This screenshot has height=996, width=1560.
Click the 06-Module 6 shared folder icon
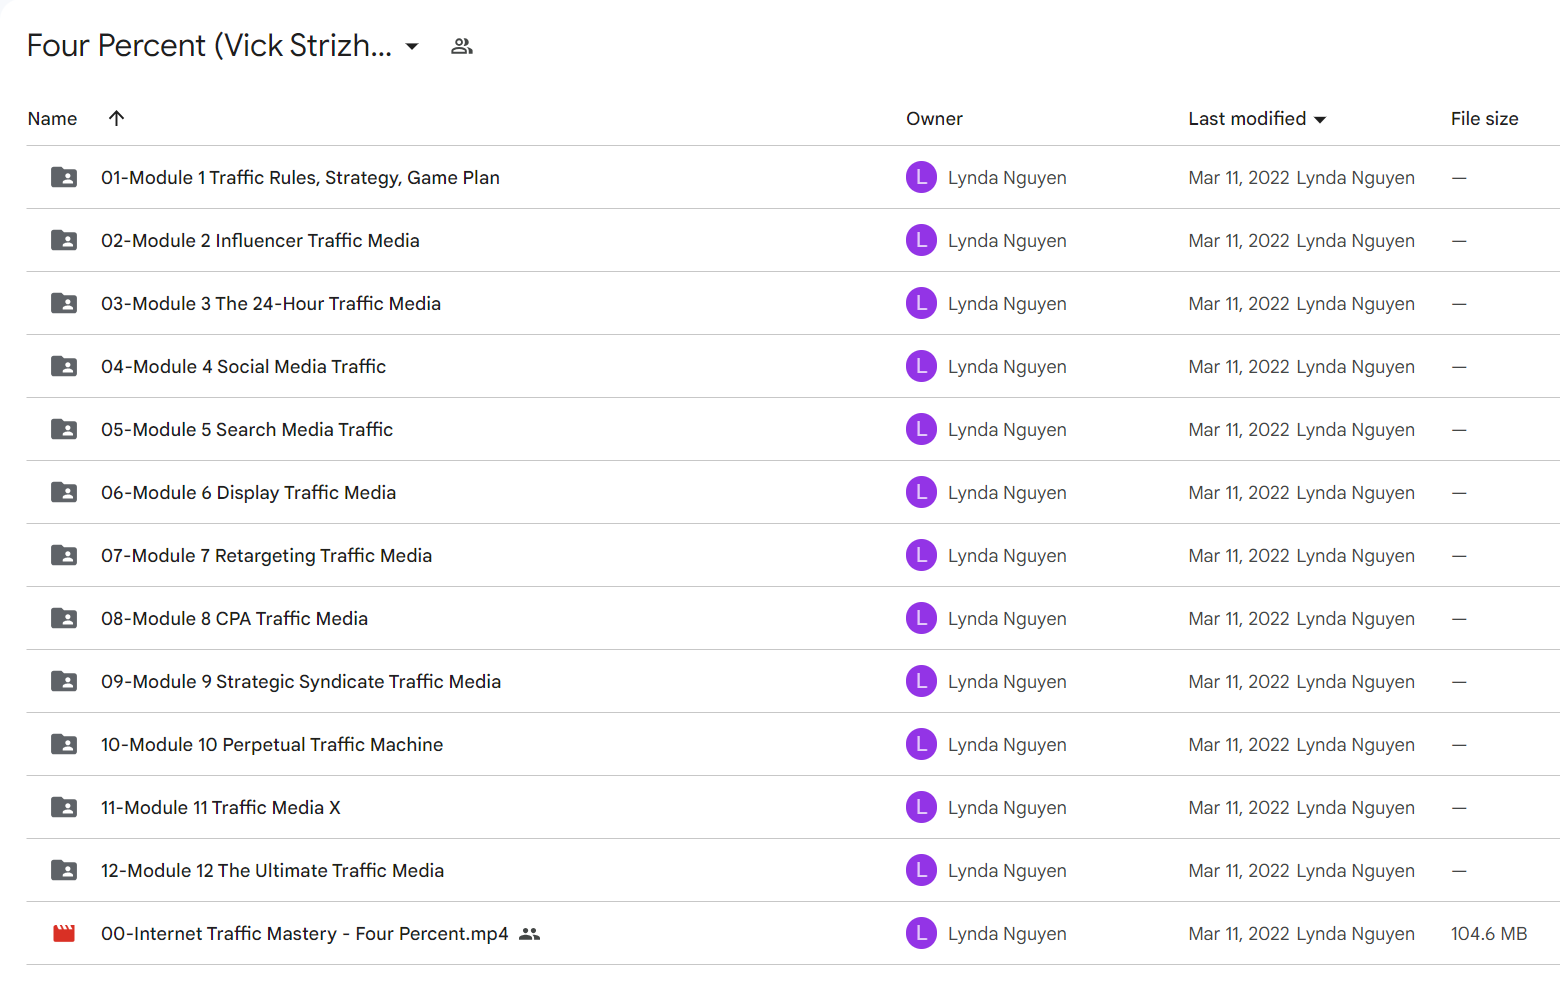click(64, 492)
